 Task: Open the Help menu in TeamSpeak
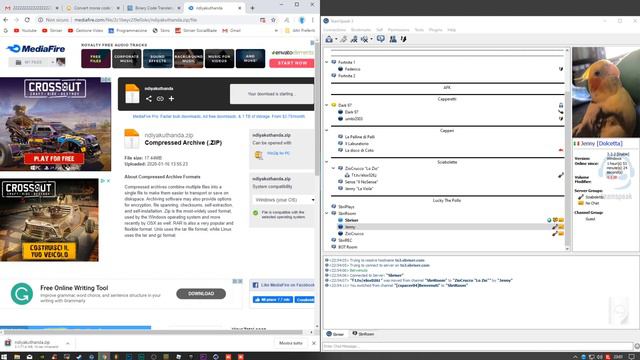tap(451, 30)
